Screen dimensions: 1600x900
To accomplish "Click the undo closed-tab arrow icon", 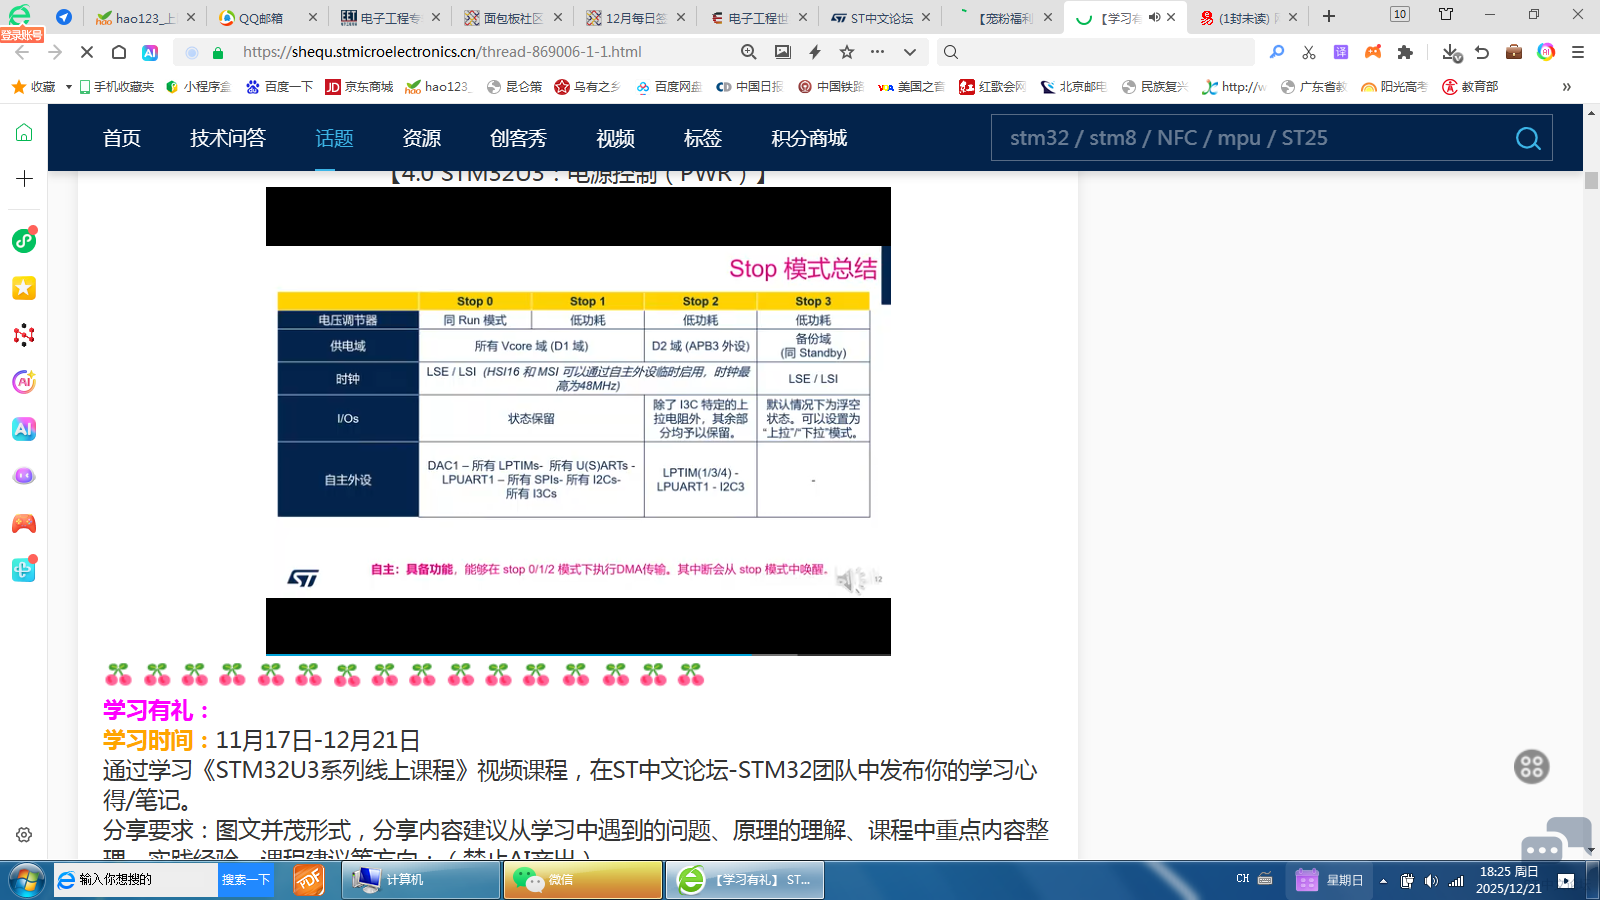I will tap(1483, 52).
